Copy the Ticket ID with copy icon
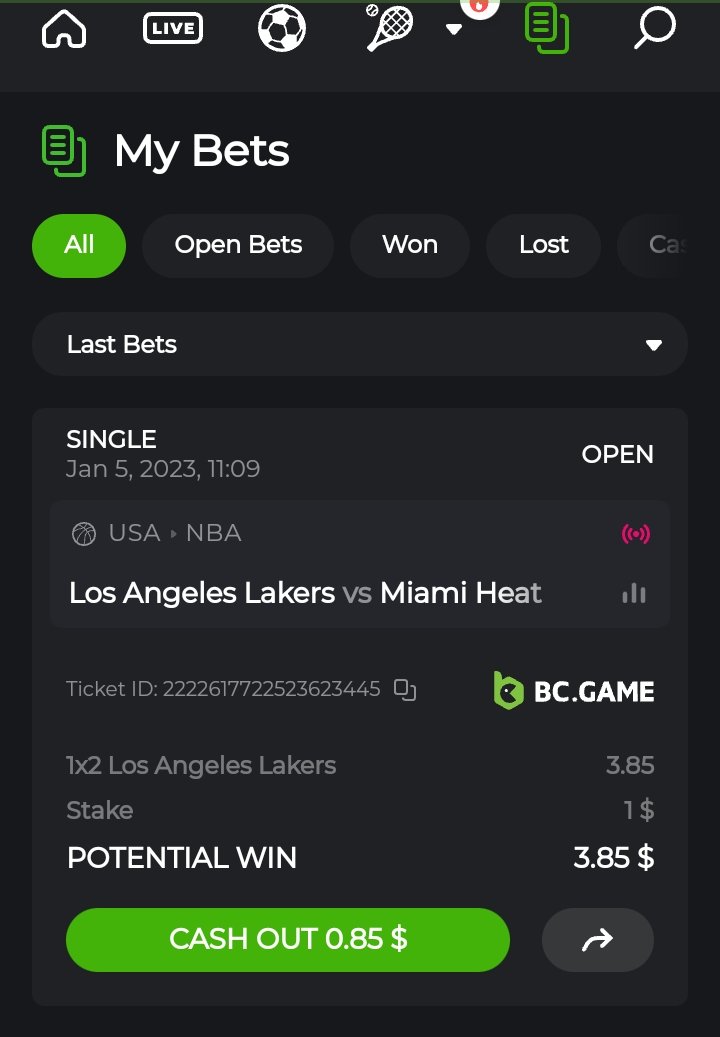Image resolution: width=720 pixels, height=1037 pixels. [x=404, y=689]
